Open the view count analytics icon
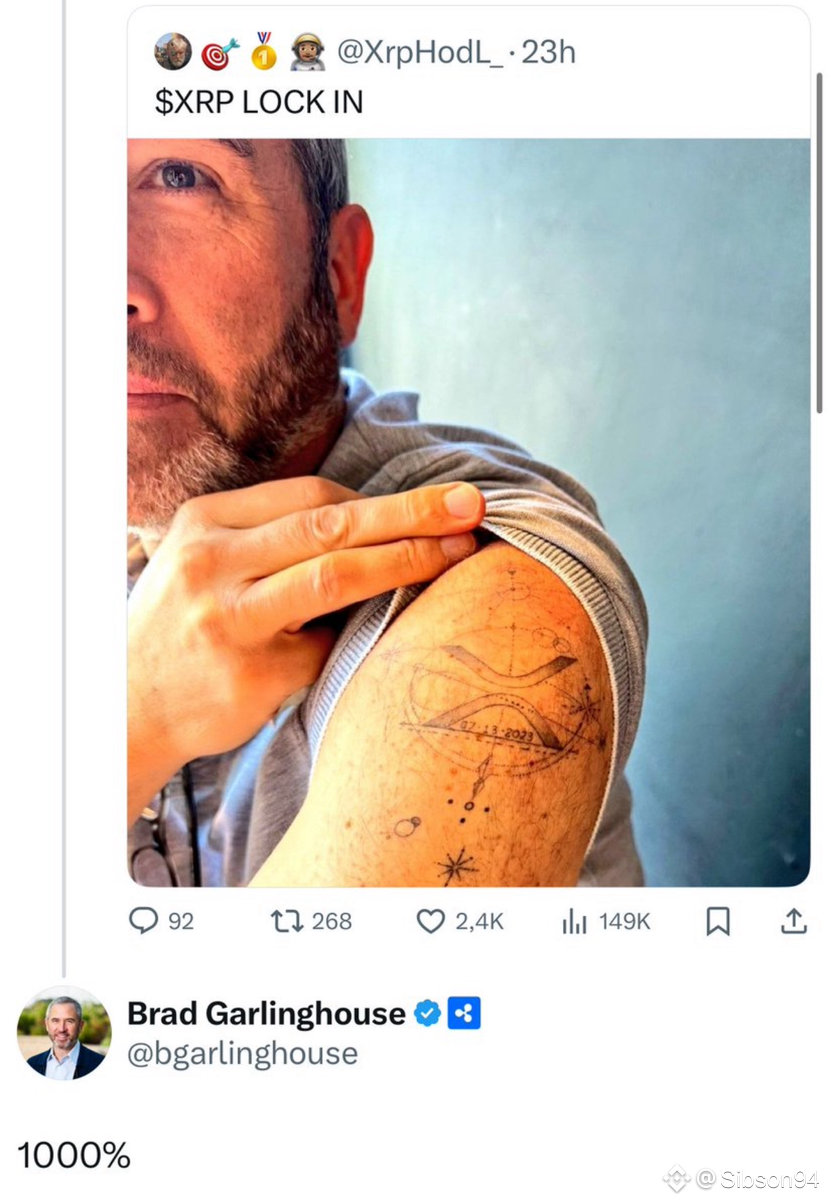 tap(574, 921)
